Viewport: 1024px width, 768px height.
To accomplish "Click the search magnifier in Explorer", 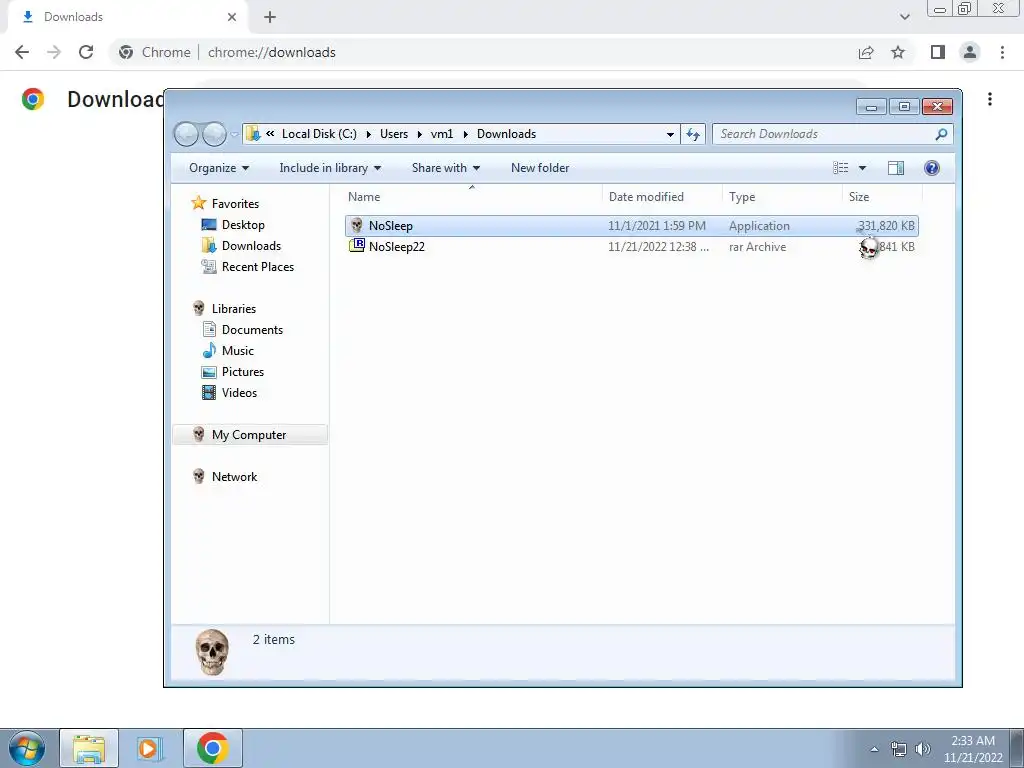I will click(x=941, y=134).
